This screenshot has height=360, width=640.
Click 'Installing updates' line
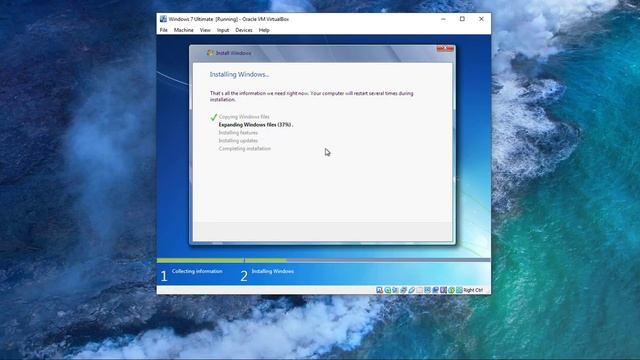(238, 141)
